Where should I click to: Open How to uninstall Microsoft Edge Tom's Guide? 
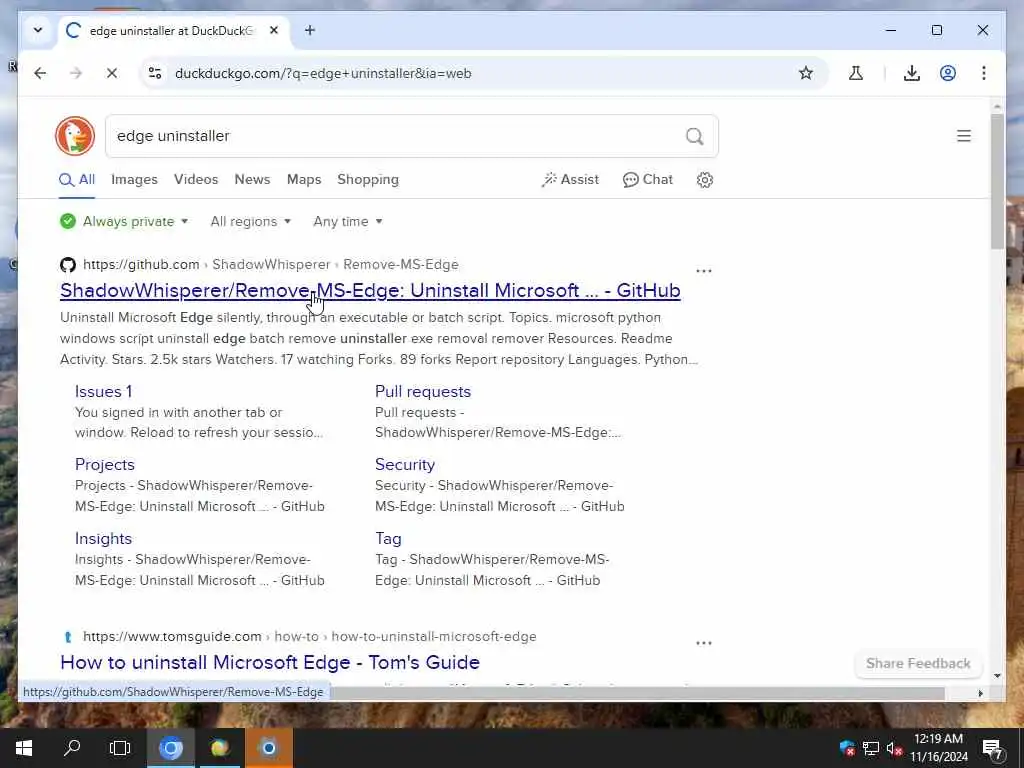(270, 662)
